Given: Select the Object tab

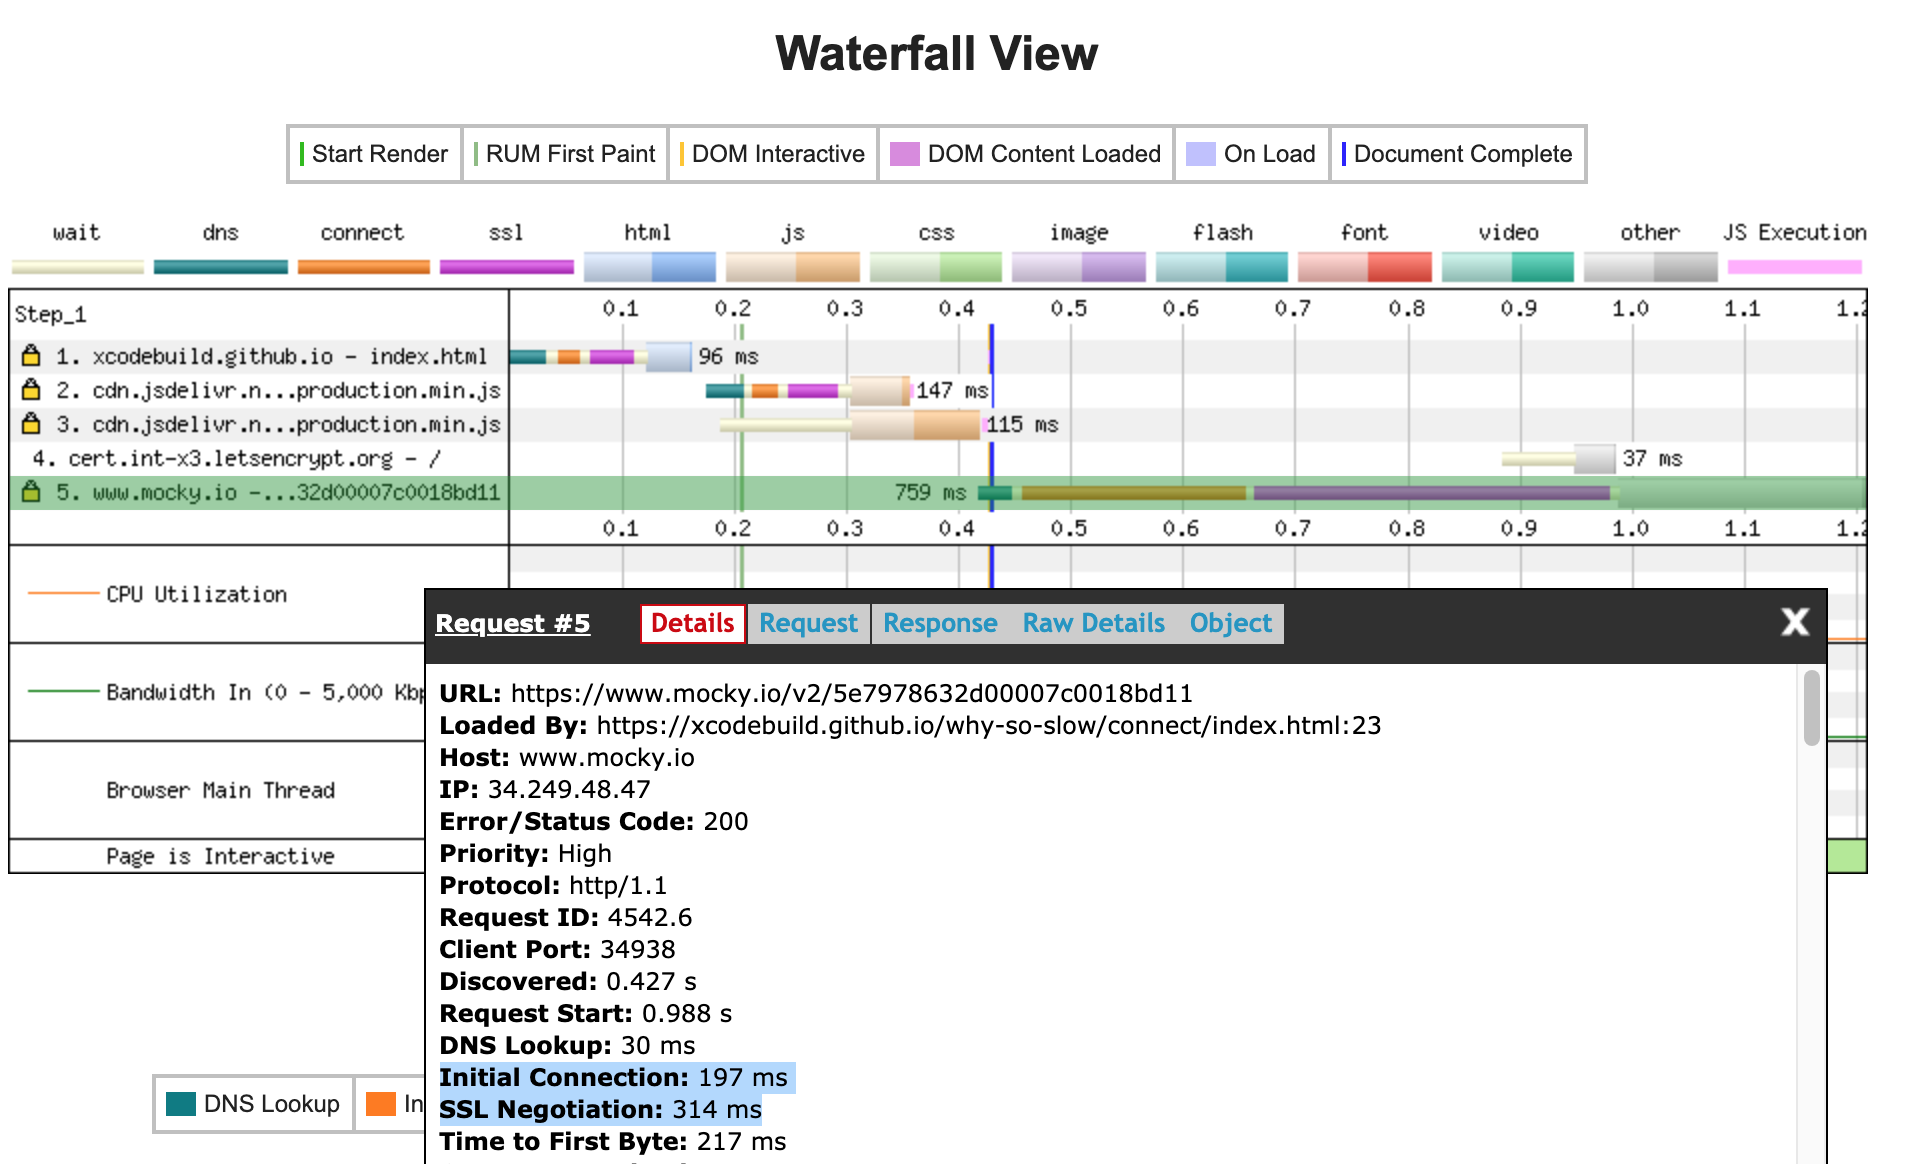Looking at the screenshot, I should [x=1230, y=623].
